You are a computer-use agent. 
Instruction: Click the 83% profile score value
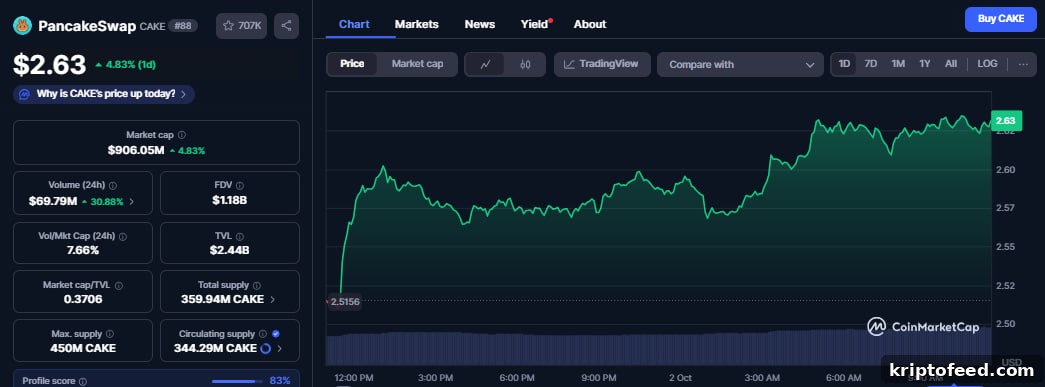tap(280, 381)
